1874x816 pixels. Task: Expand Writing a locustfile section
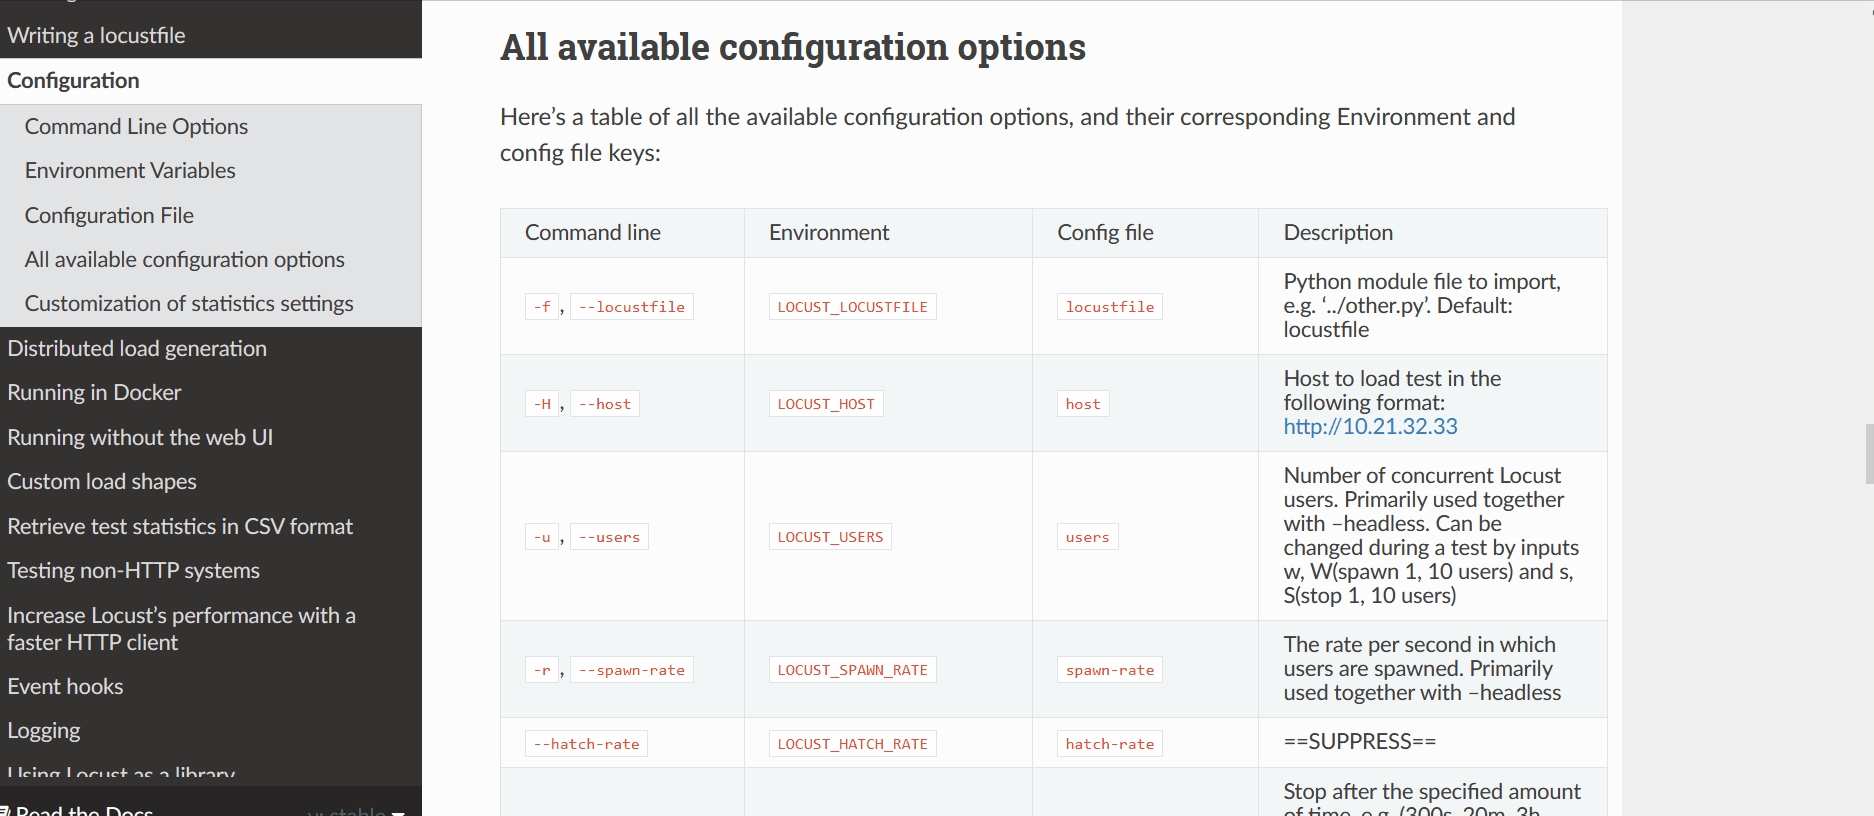(x=96, y=36)
